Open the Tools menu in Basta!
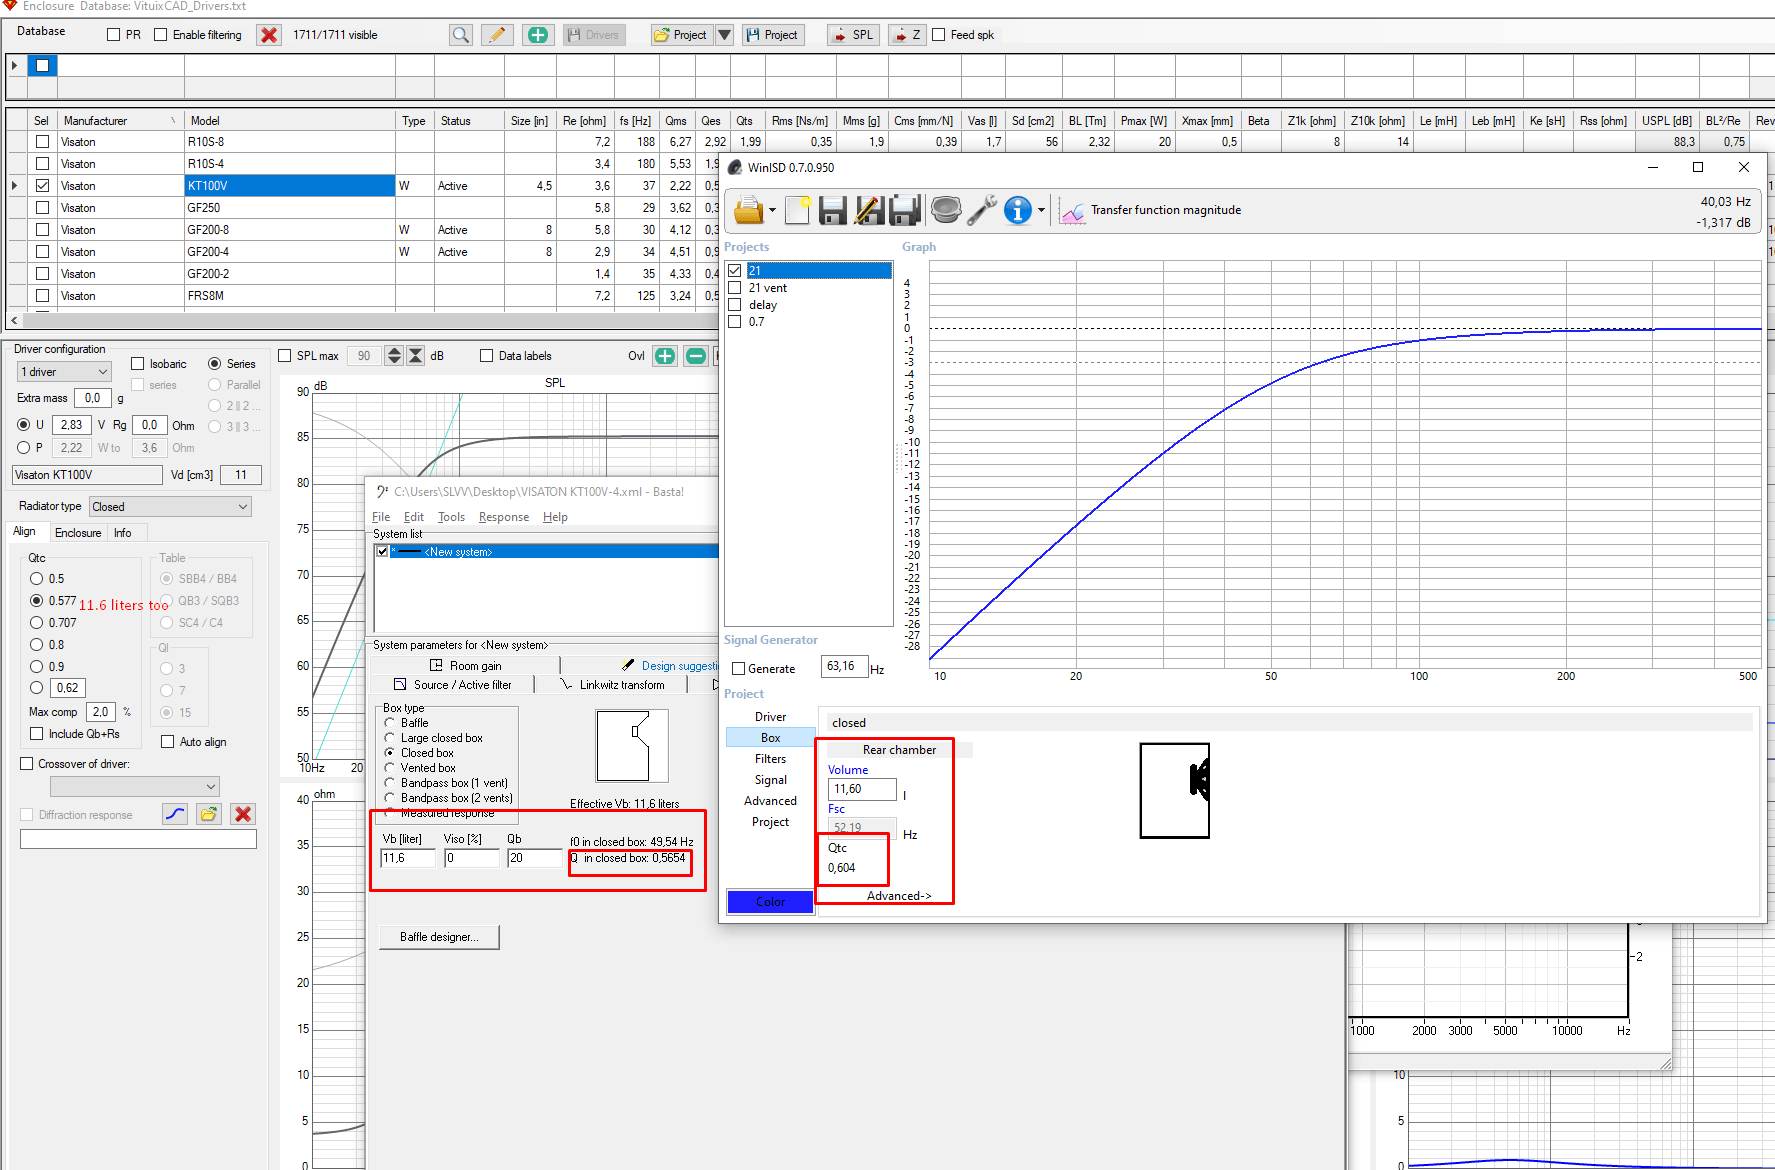Image resolution: width=1775 pixels, height=1170 pixels. point(451,517)
